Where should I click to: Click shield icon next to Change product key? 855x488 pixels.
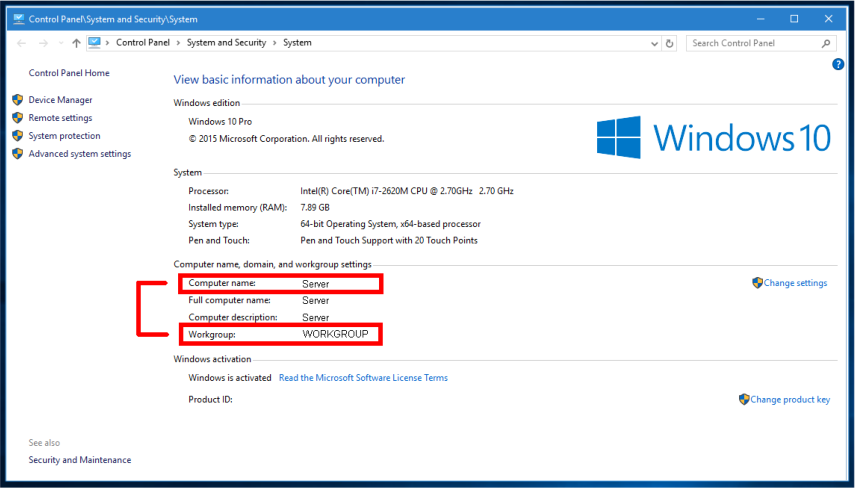click(x=744, y=399)
